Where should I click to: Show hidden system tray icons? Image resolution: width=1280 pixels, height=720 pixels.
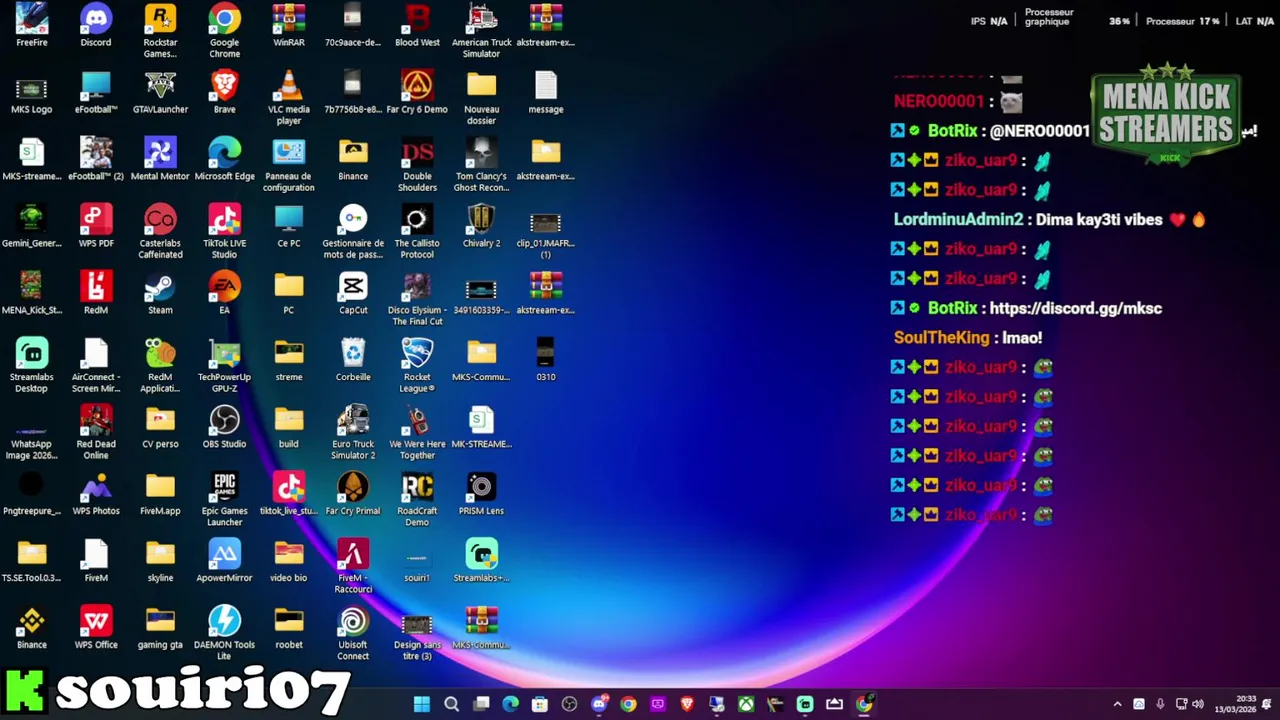click(x=1117, y=704)
